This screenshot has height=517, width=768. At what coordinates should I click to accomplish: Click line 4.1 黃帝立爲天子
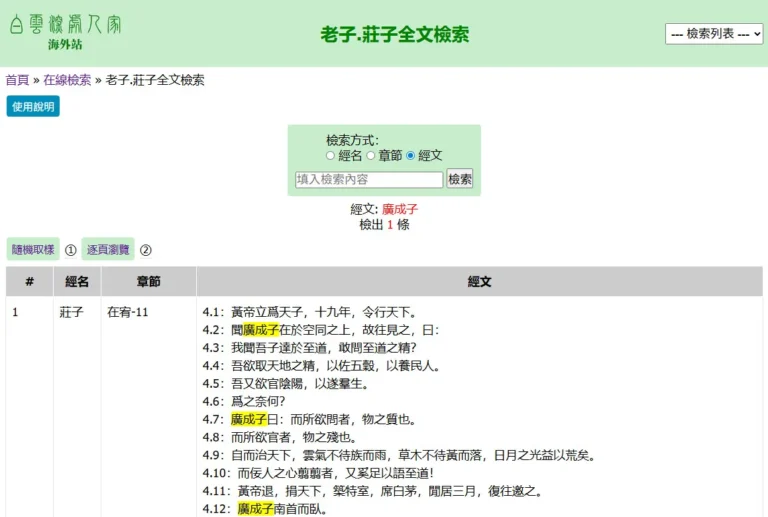[x=310, y=312]
